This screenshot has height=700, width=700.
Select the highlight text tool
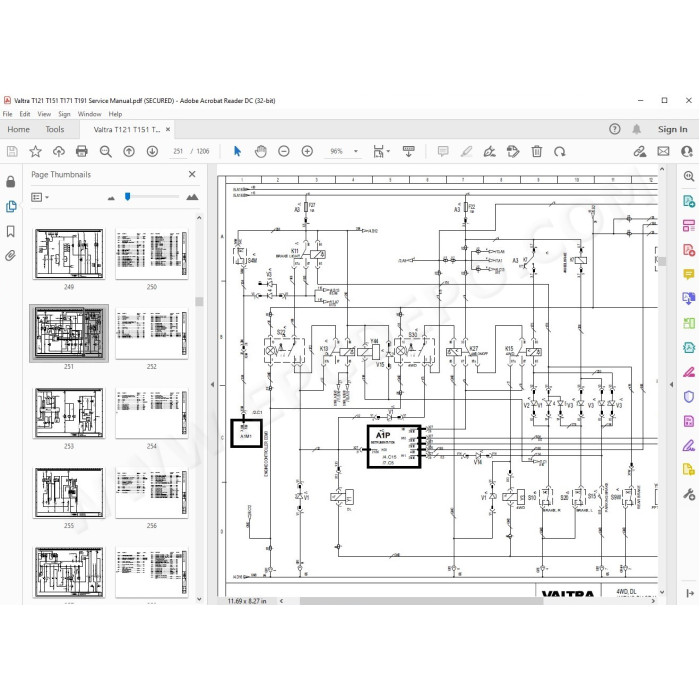click(x=467, y=151)
